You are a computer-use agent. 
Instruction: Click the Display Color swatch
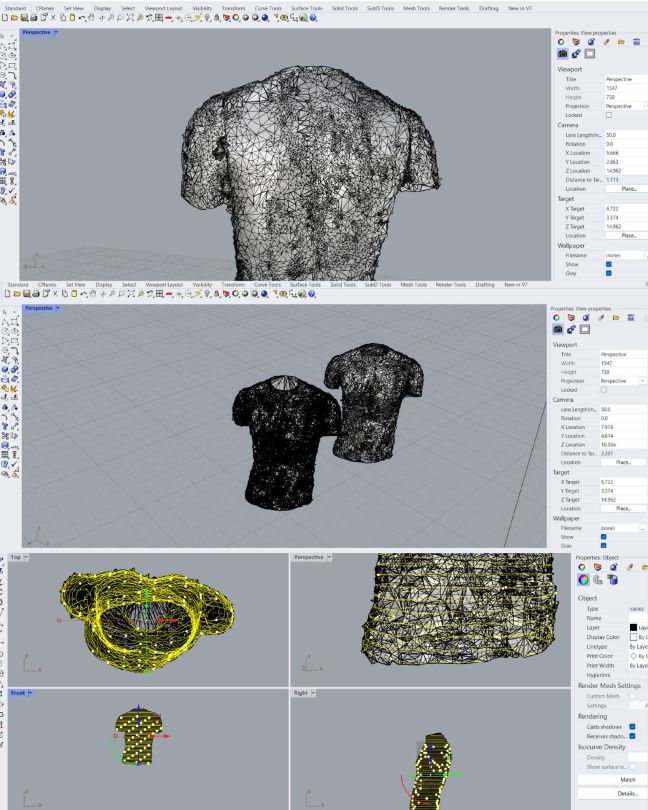pyautogui.click(x=633, y=636)
